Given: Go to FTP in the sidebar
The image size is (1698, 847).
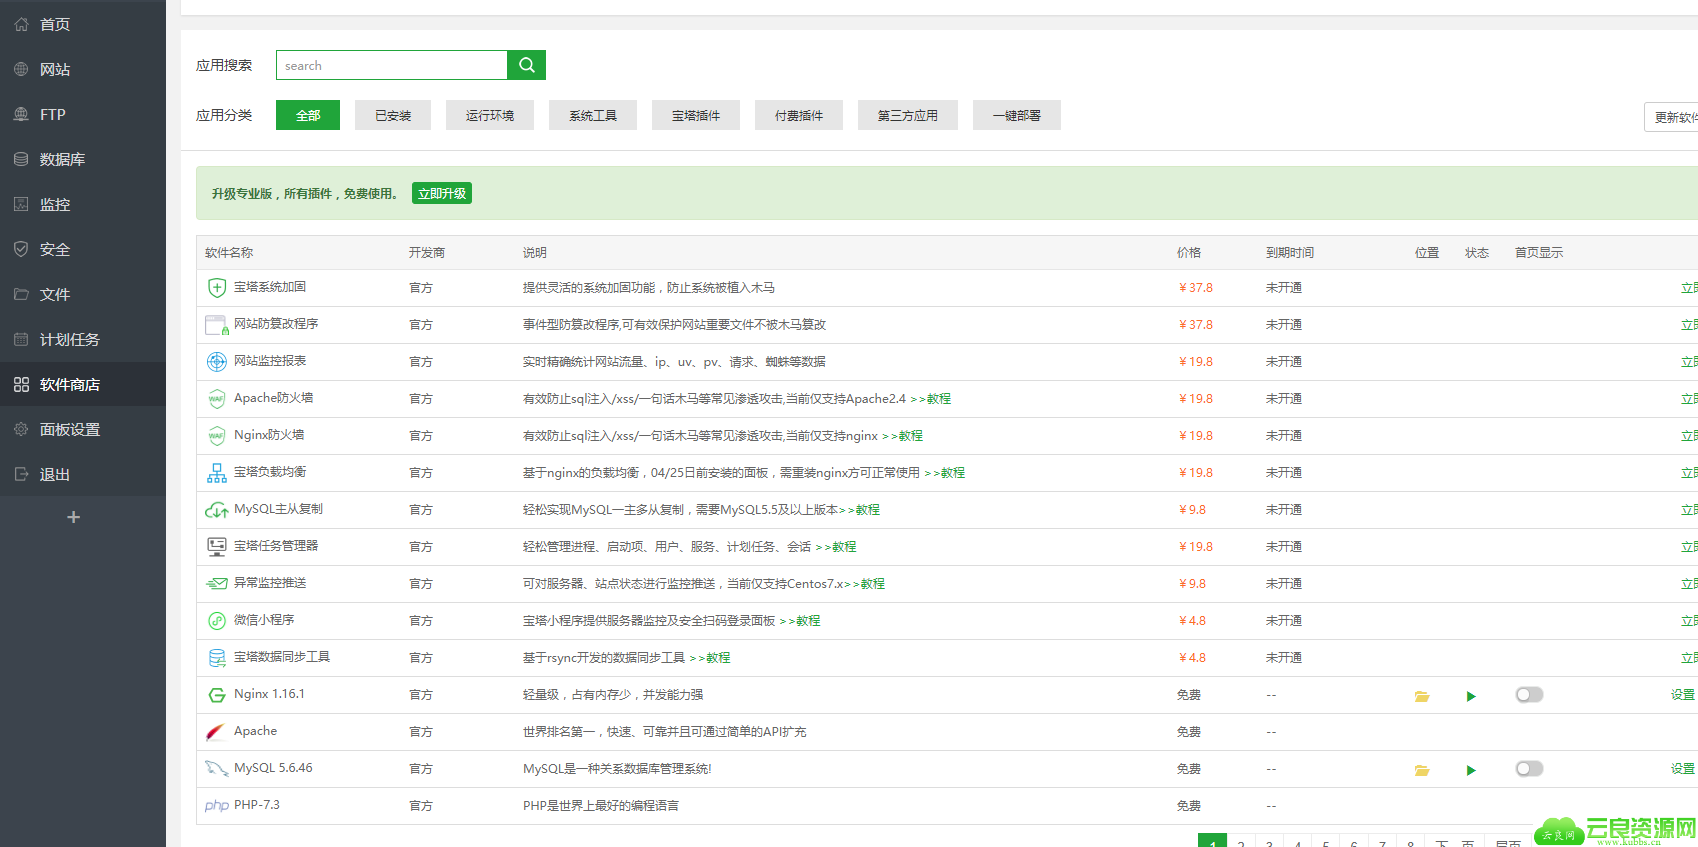Looking at the screenshot, I should pos(83,114).
